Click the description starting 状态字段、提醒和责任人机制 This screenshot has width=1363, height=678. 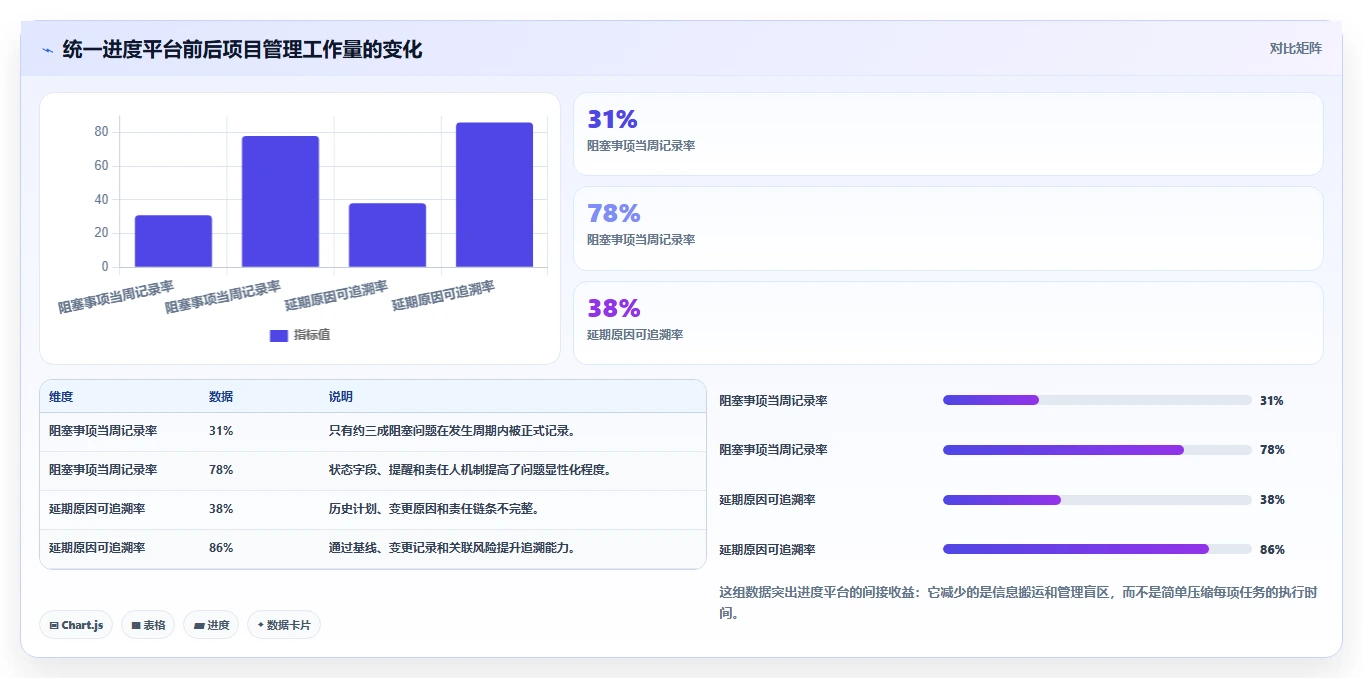click(470, 470)
